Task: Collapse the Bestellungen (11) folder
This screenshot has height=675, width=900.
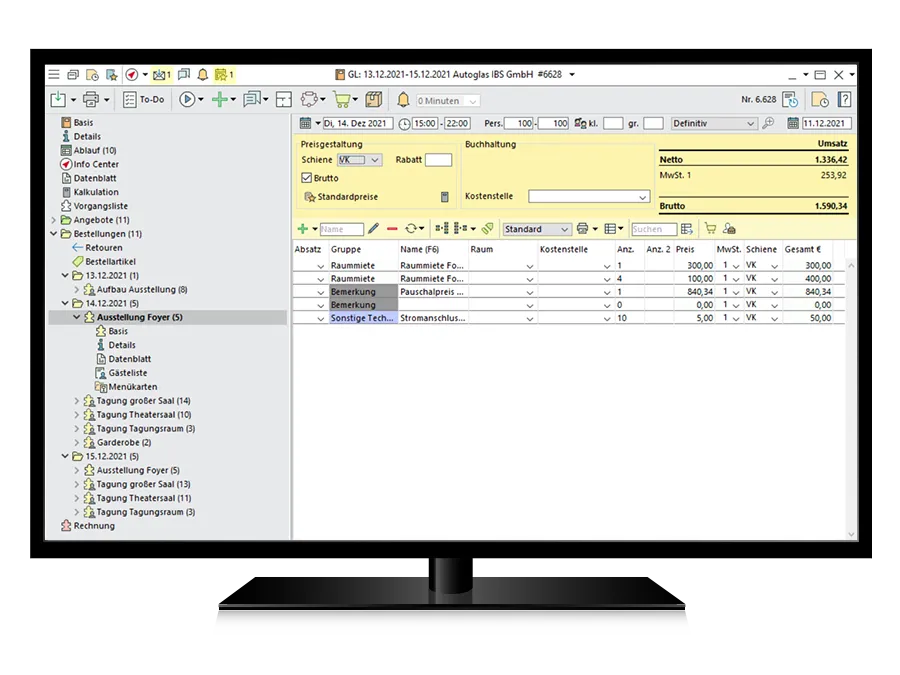Action: tap(54, 234)
